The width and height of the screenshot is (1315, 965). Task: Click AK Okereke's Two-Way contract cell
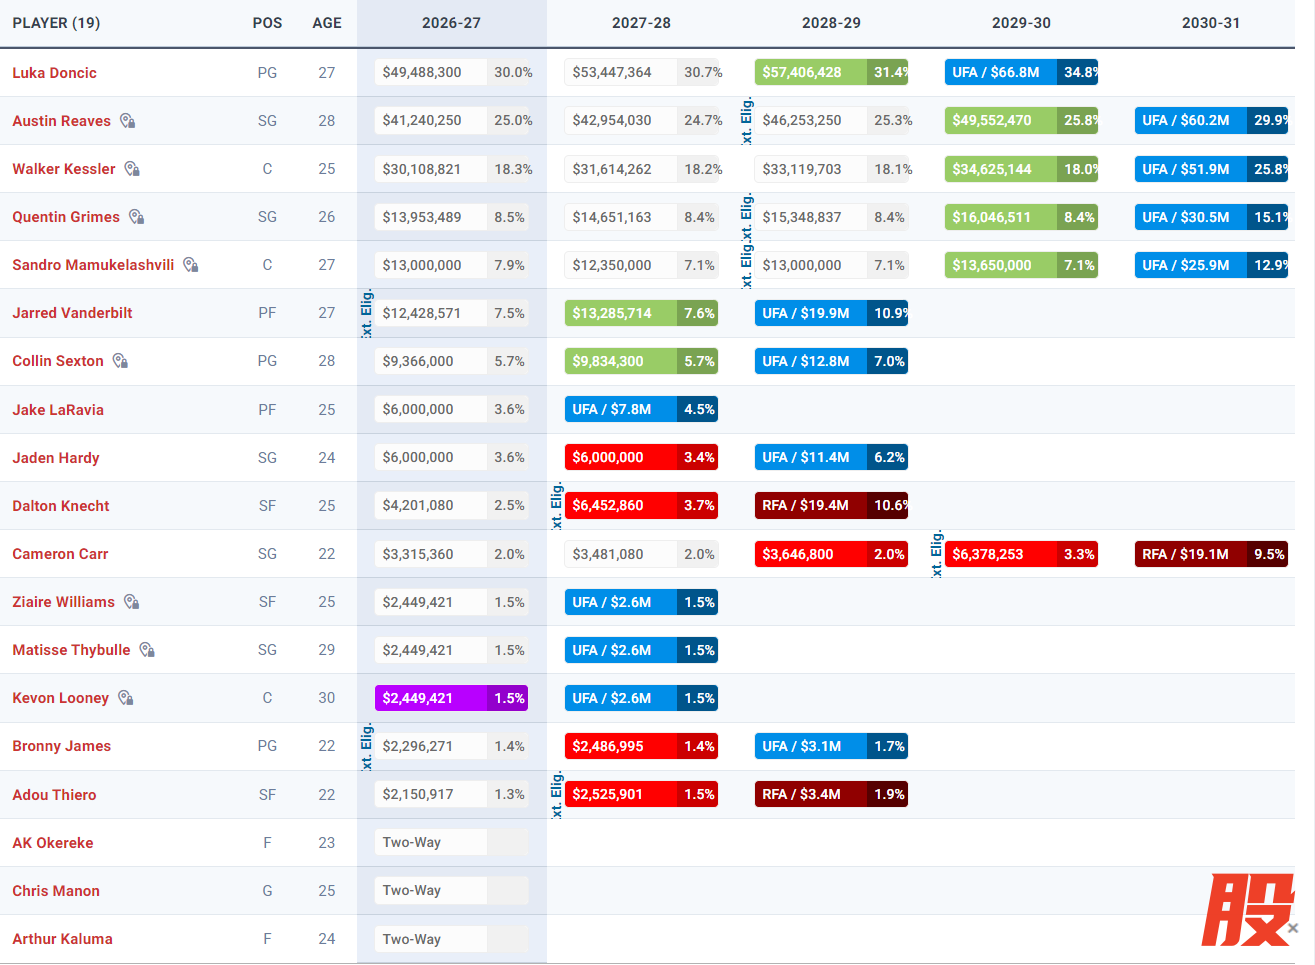pos(451,842)
